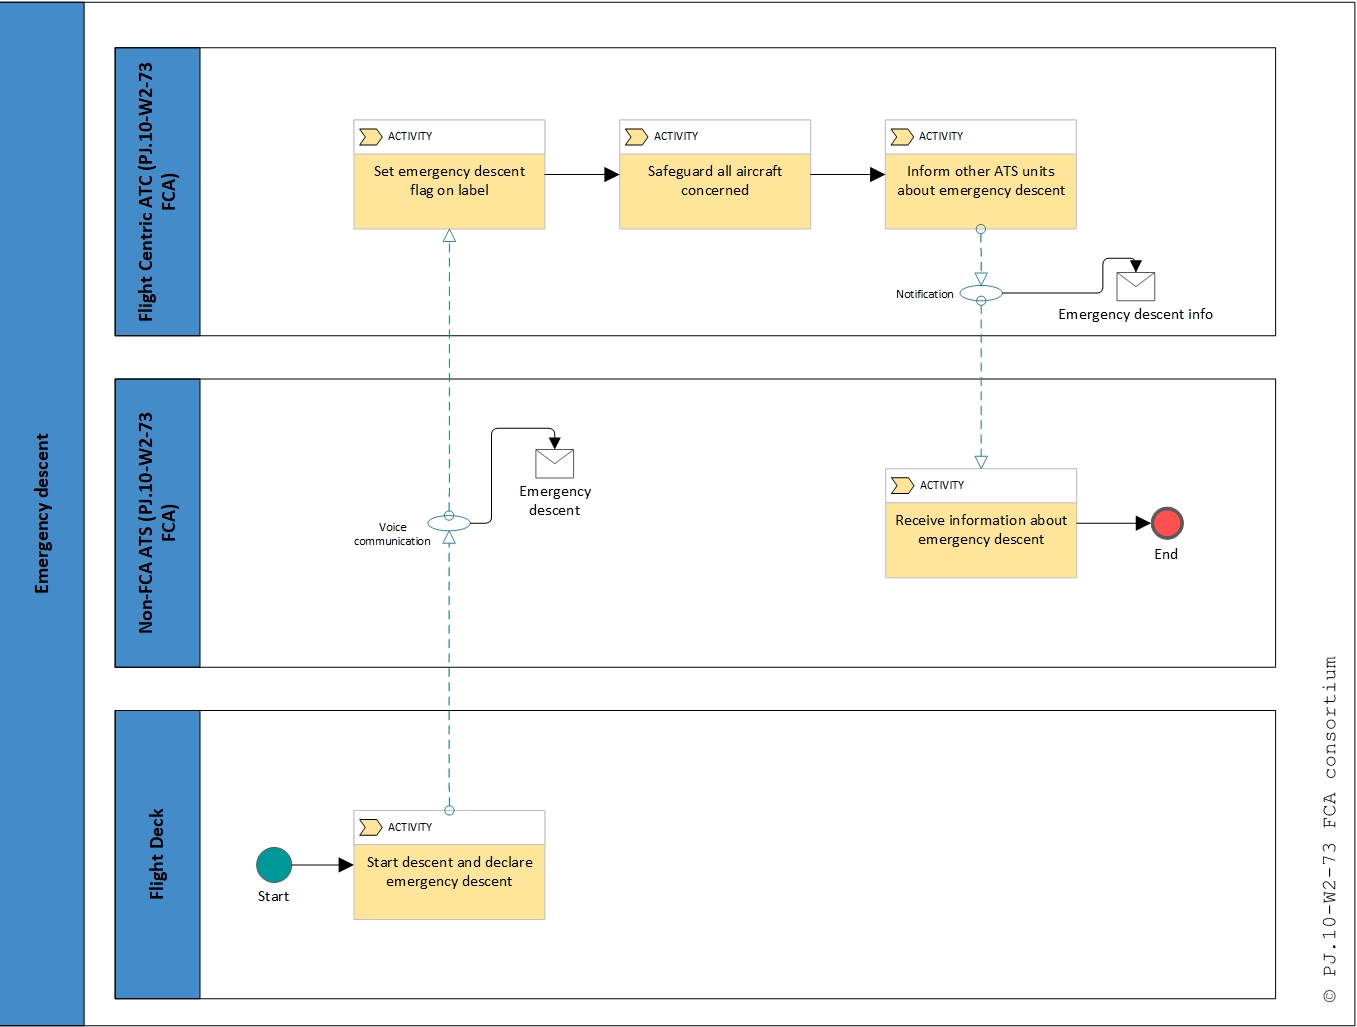Select the Notification ellipse connector
Screen dimensions: 1357x1027
tap(980, 294)
